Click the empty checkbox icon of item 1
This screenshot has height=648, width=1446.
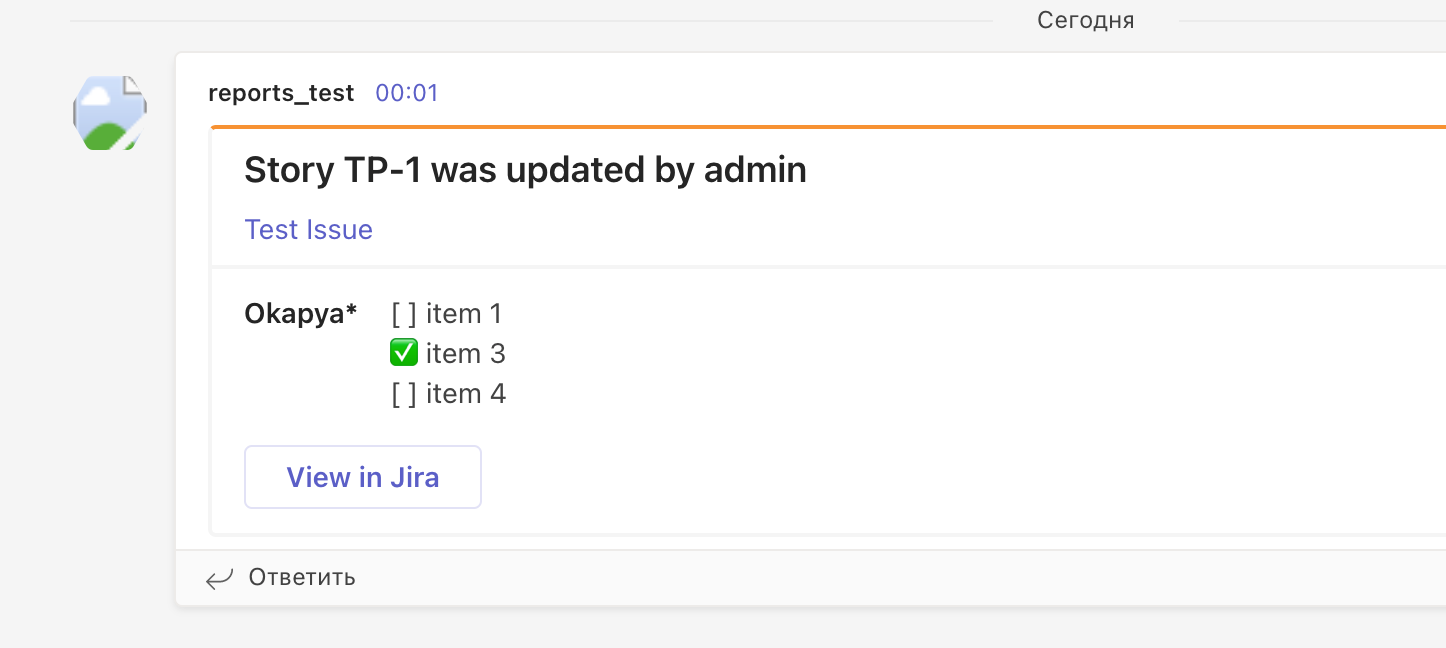[401, 313]
